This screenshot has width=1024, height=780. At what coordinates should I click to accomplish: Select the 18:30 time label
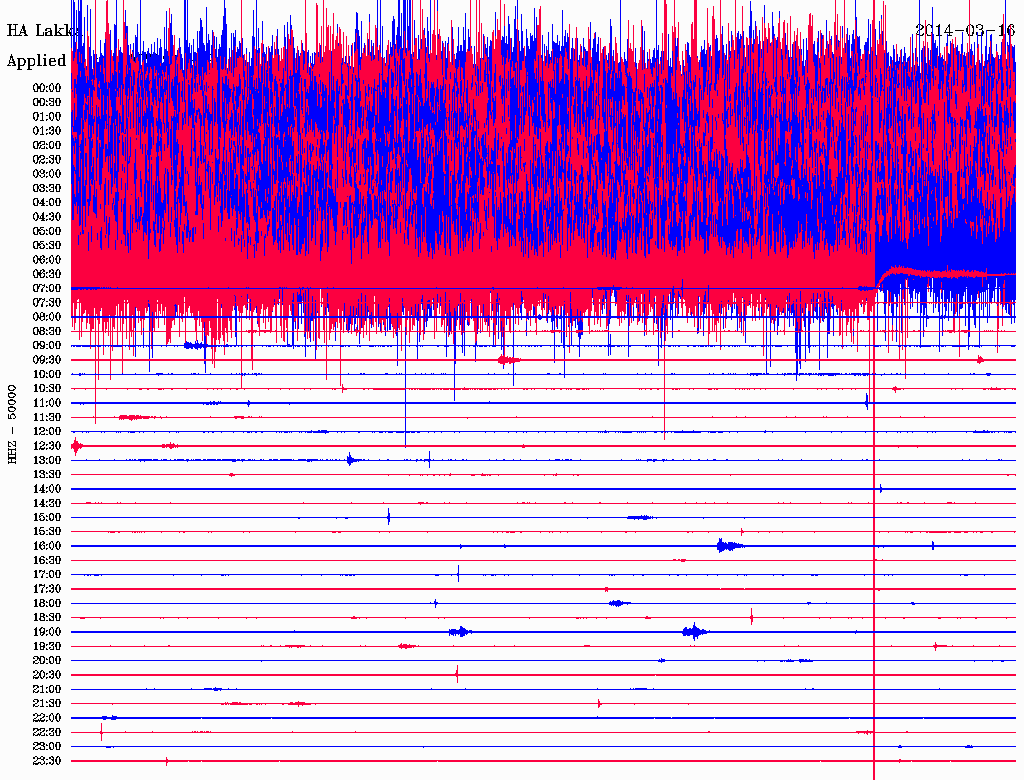click(x=47, y=617)
